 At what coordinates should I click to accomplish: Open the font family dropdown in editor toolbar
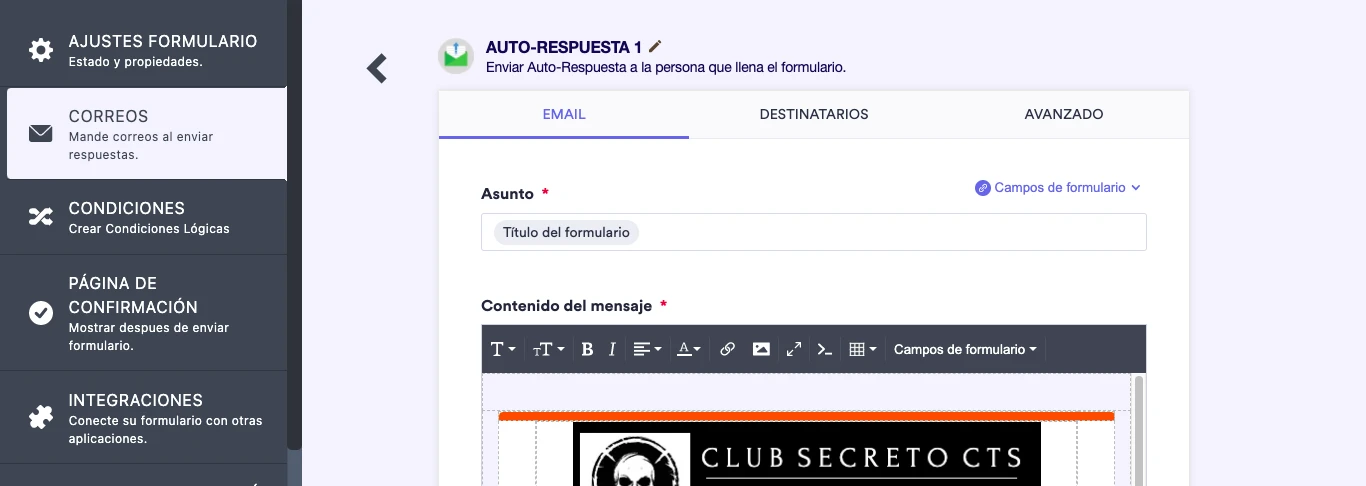(x=503, y=349)
